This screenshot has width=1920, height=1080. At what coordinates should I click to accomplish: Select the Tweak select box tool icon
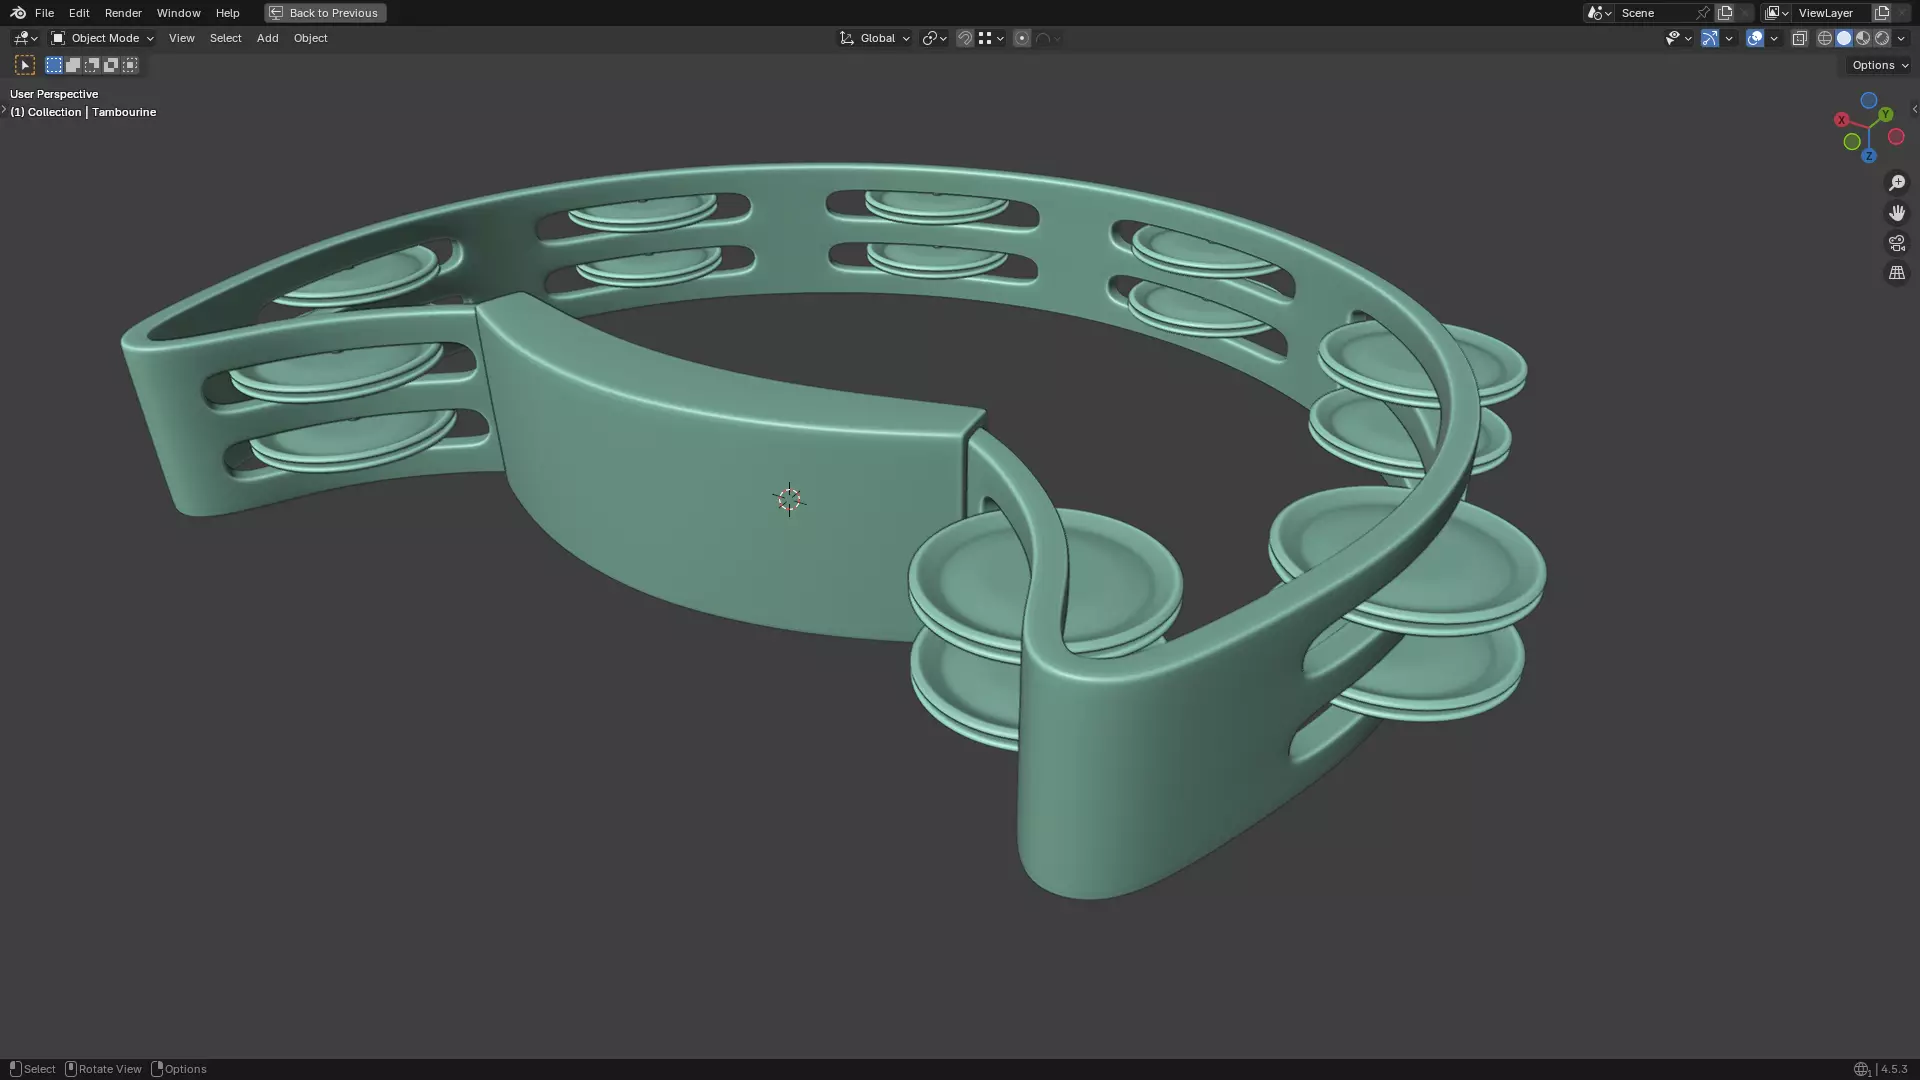click(x=25, y=65)
